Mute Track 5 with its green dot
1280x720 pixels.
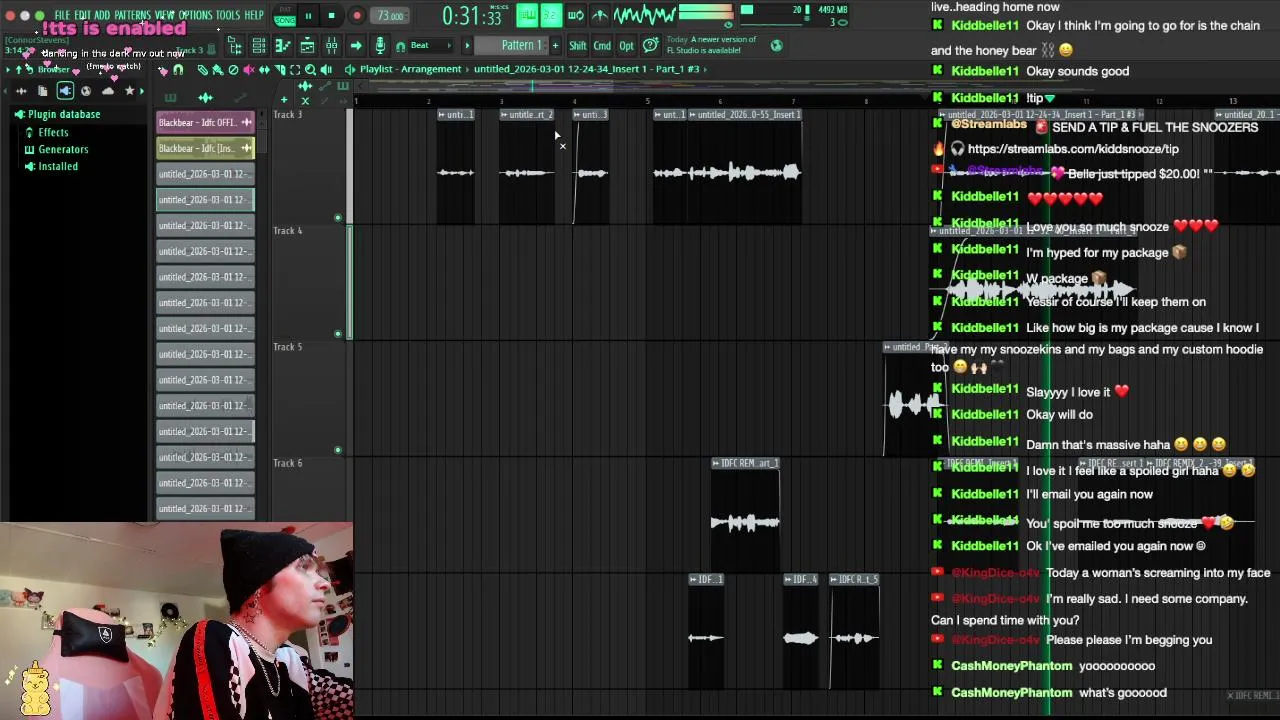pos(338,450)
